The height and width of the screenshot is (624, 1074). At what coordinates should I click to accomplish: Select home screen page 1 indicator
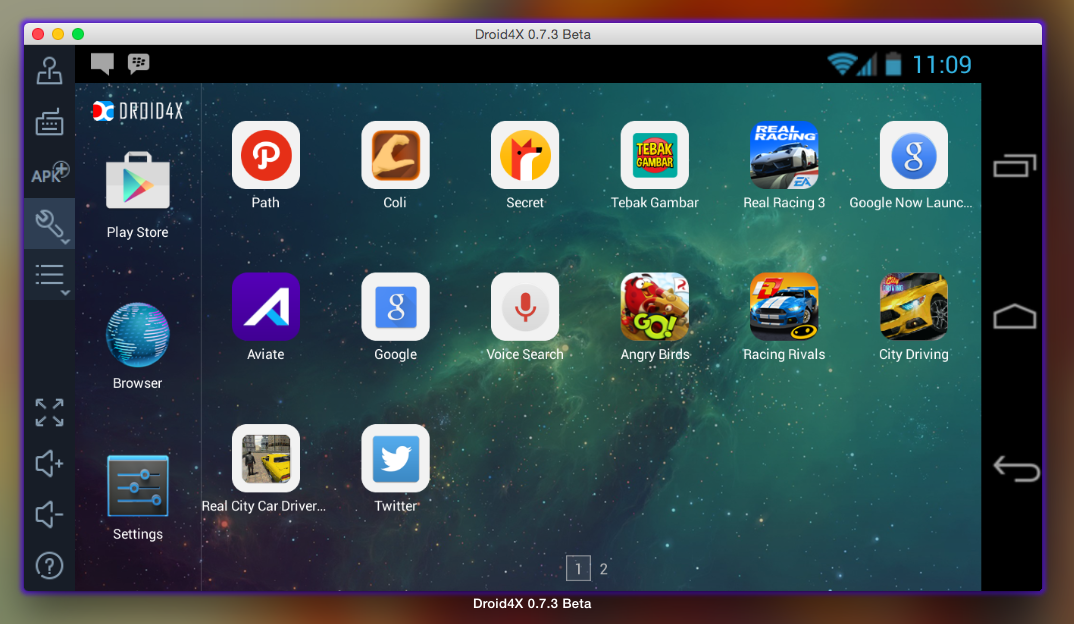pyautogui.click(x=578, y=569)
